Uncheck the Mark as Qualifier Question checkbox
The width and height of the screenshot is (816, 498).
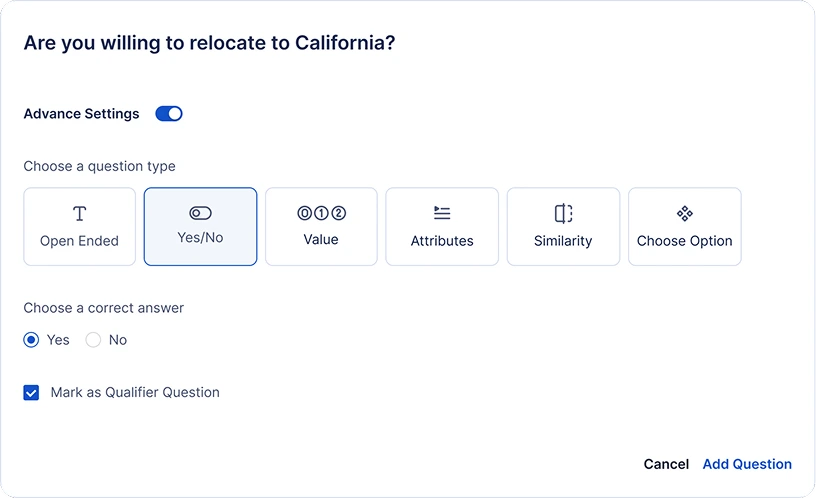point(31,392)
